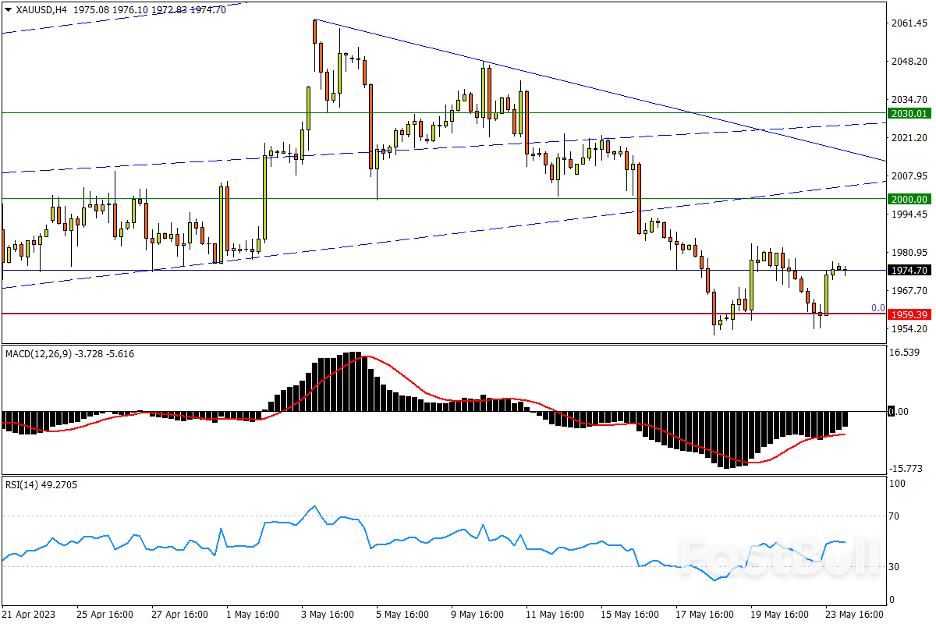The width and height of the screenshot is (936, 624).
Task: Select the green 2030.01 price tag
Action: [909, 114]
